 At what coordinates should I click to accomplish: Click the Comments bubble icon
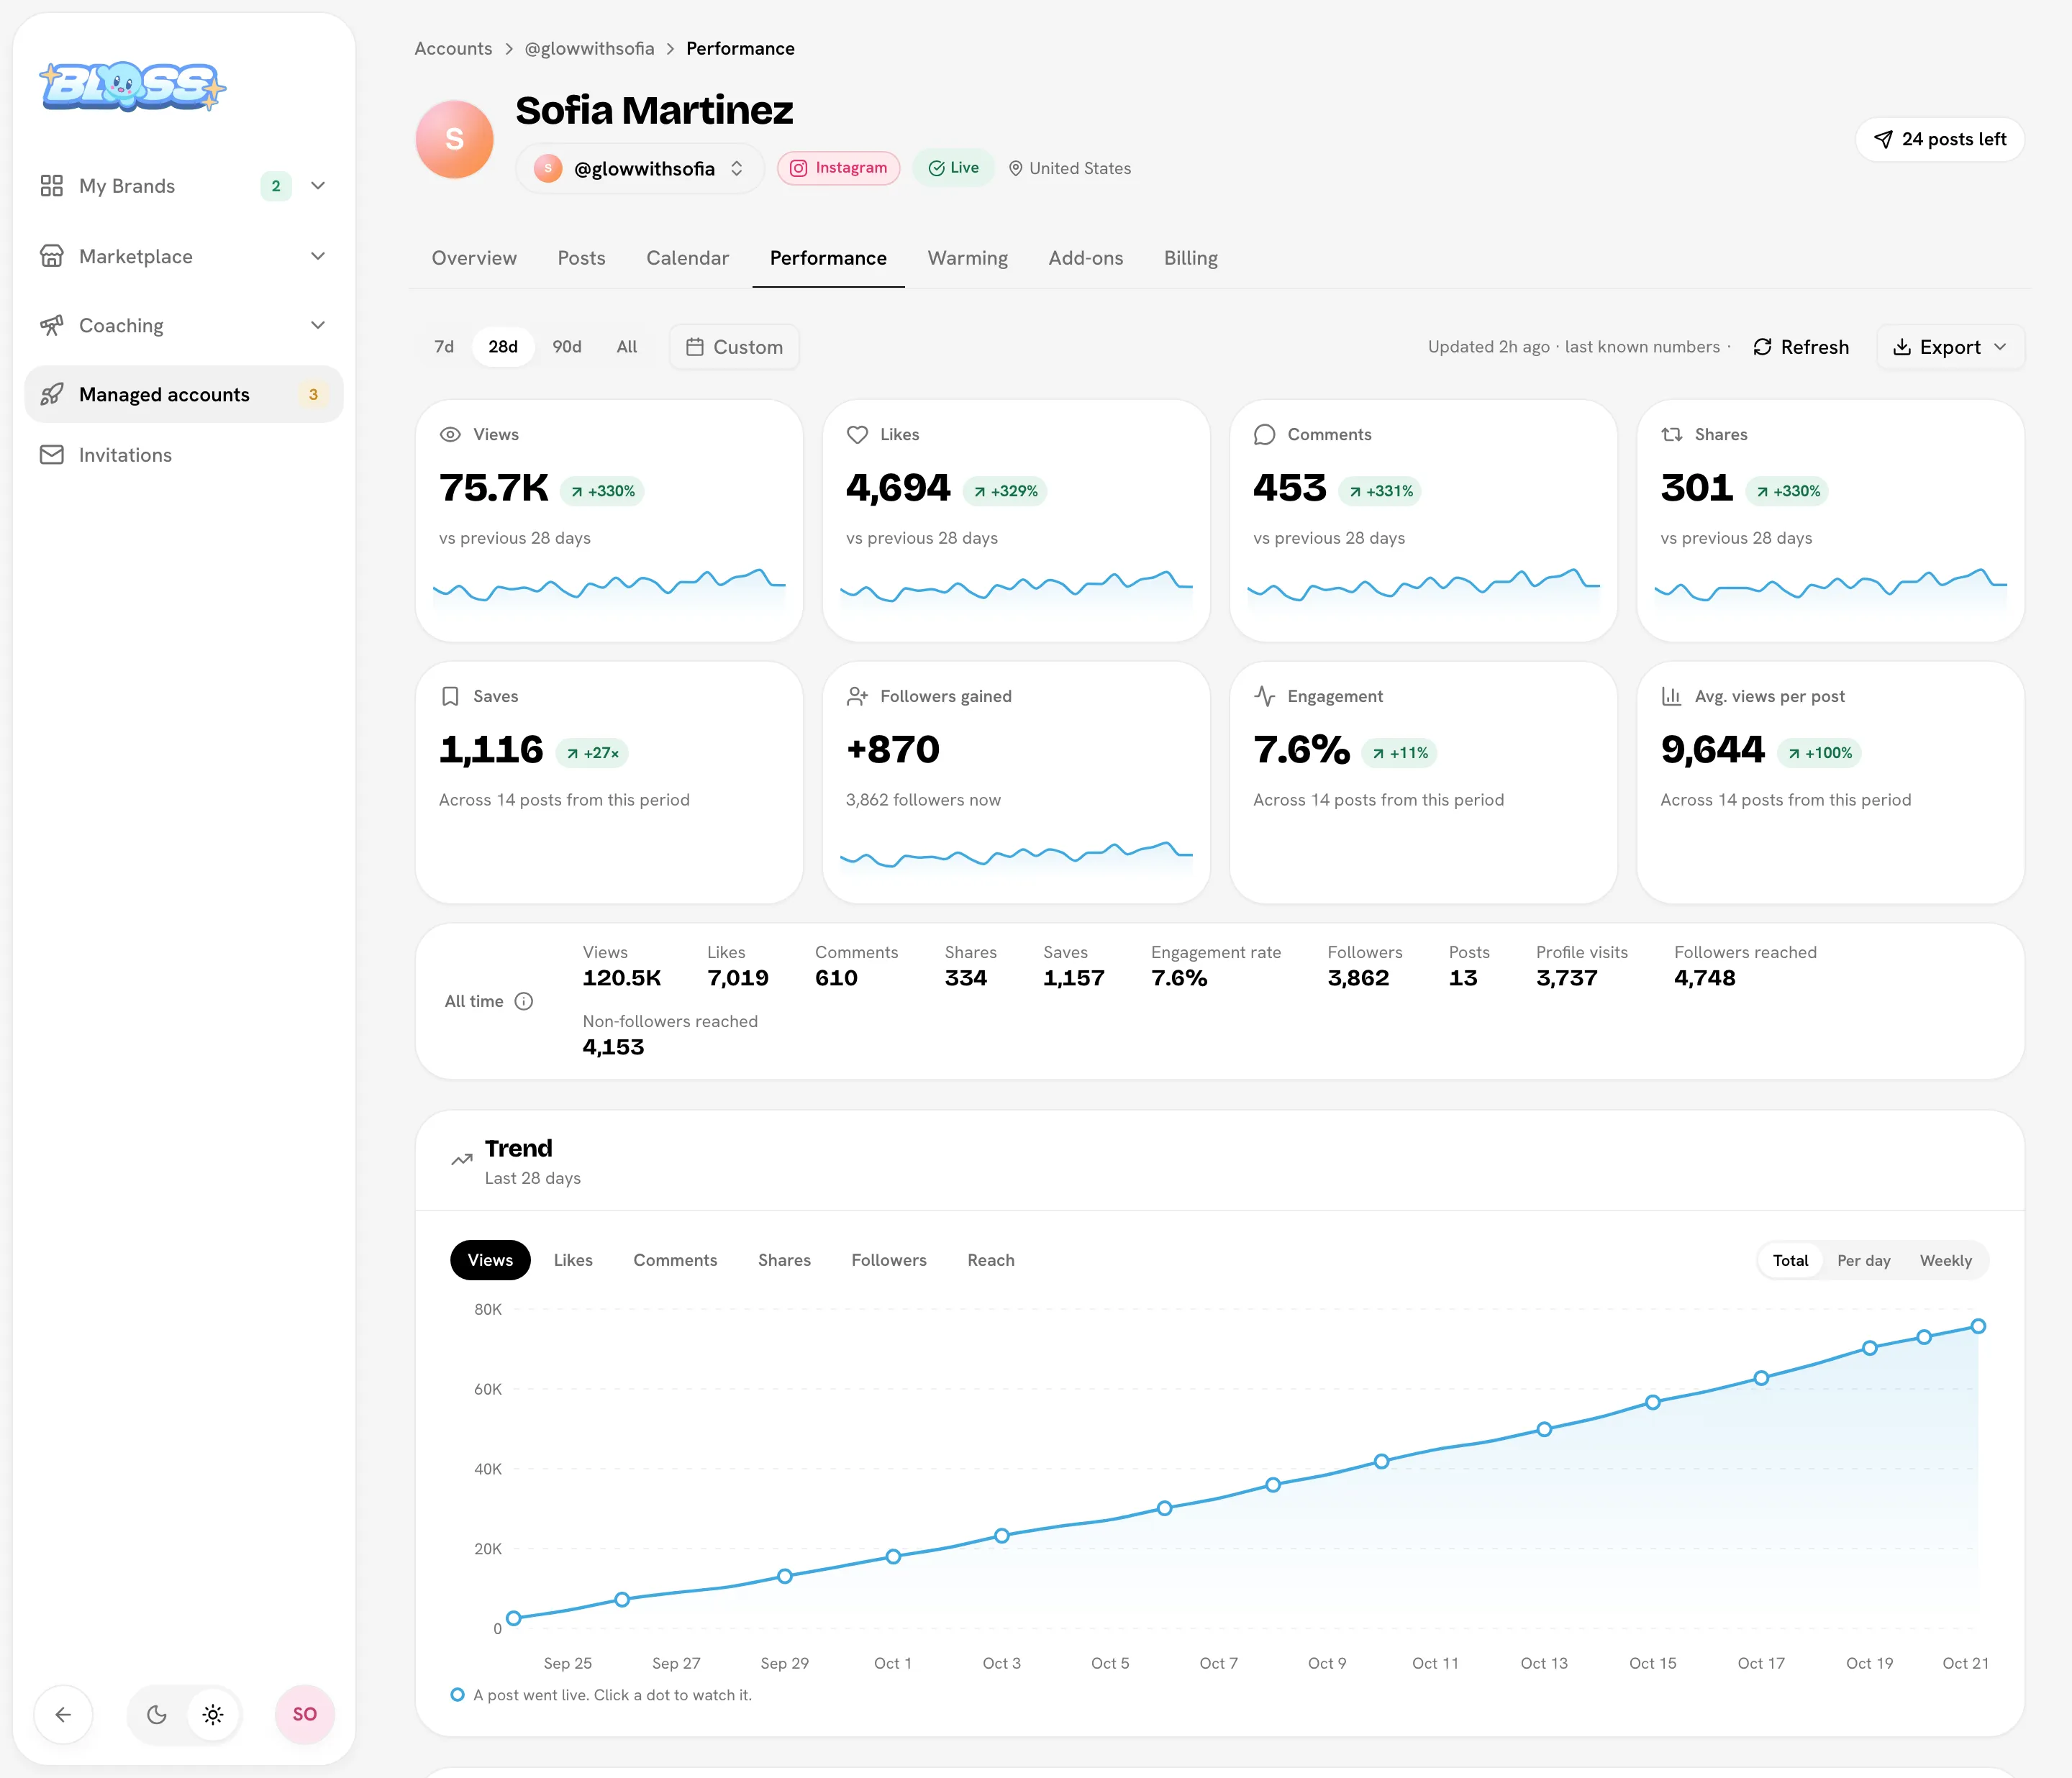[x=1264, y=434]
